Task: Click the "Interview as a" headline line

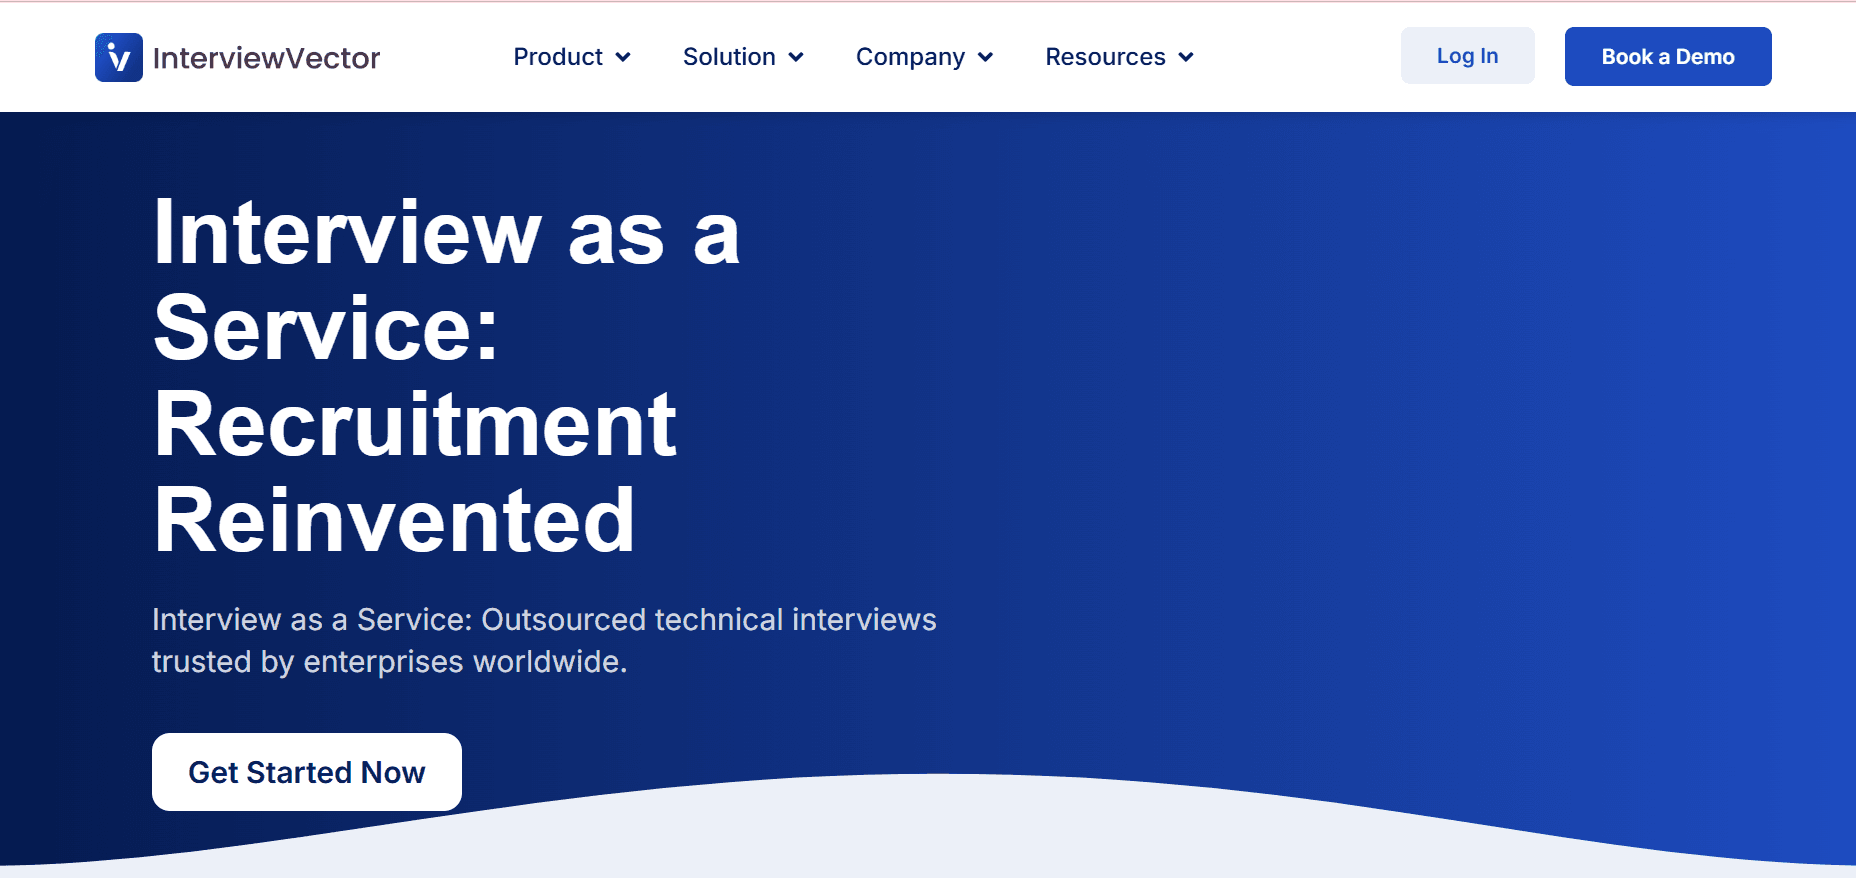Action: pyautogui.click(x=446, y=233)
